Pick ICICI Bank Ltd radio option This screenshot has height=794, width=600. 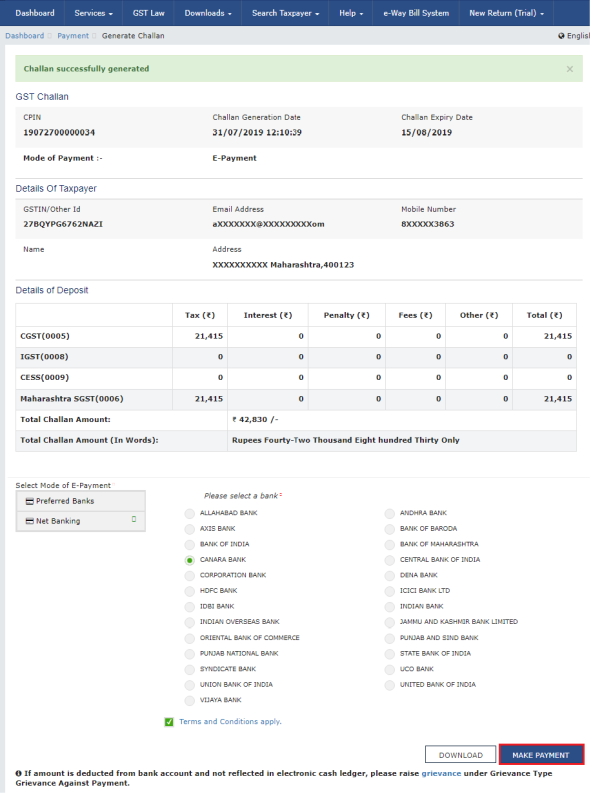click(x=390, y=591)
